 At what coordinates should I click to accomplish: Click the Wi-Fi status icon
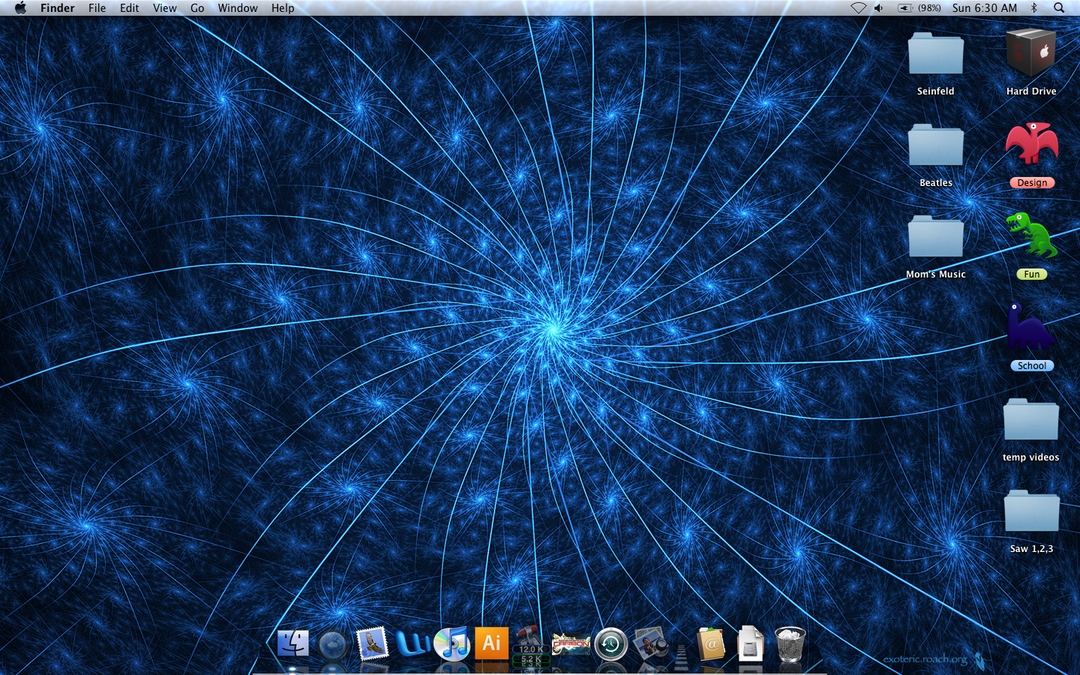858,8
